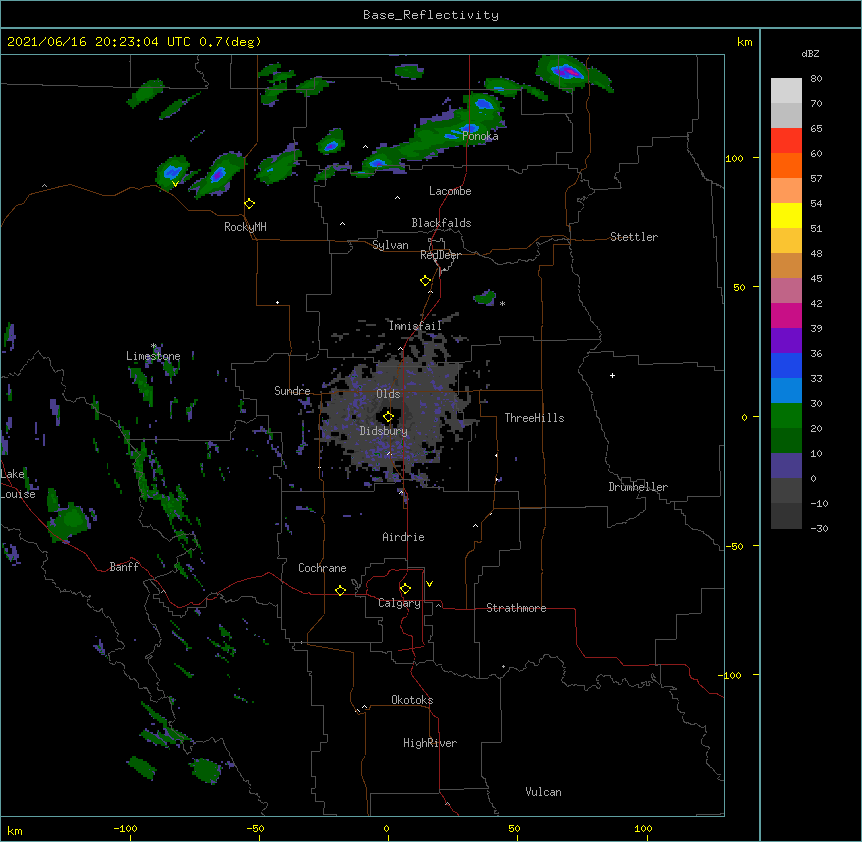Click the HighRiver label
The width and height of the screenshot is (862, 842).
pyautogui.click(x=430, y=743)
